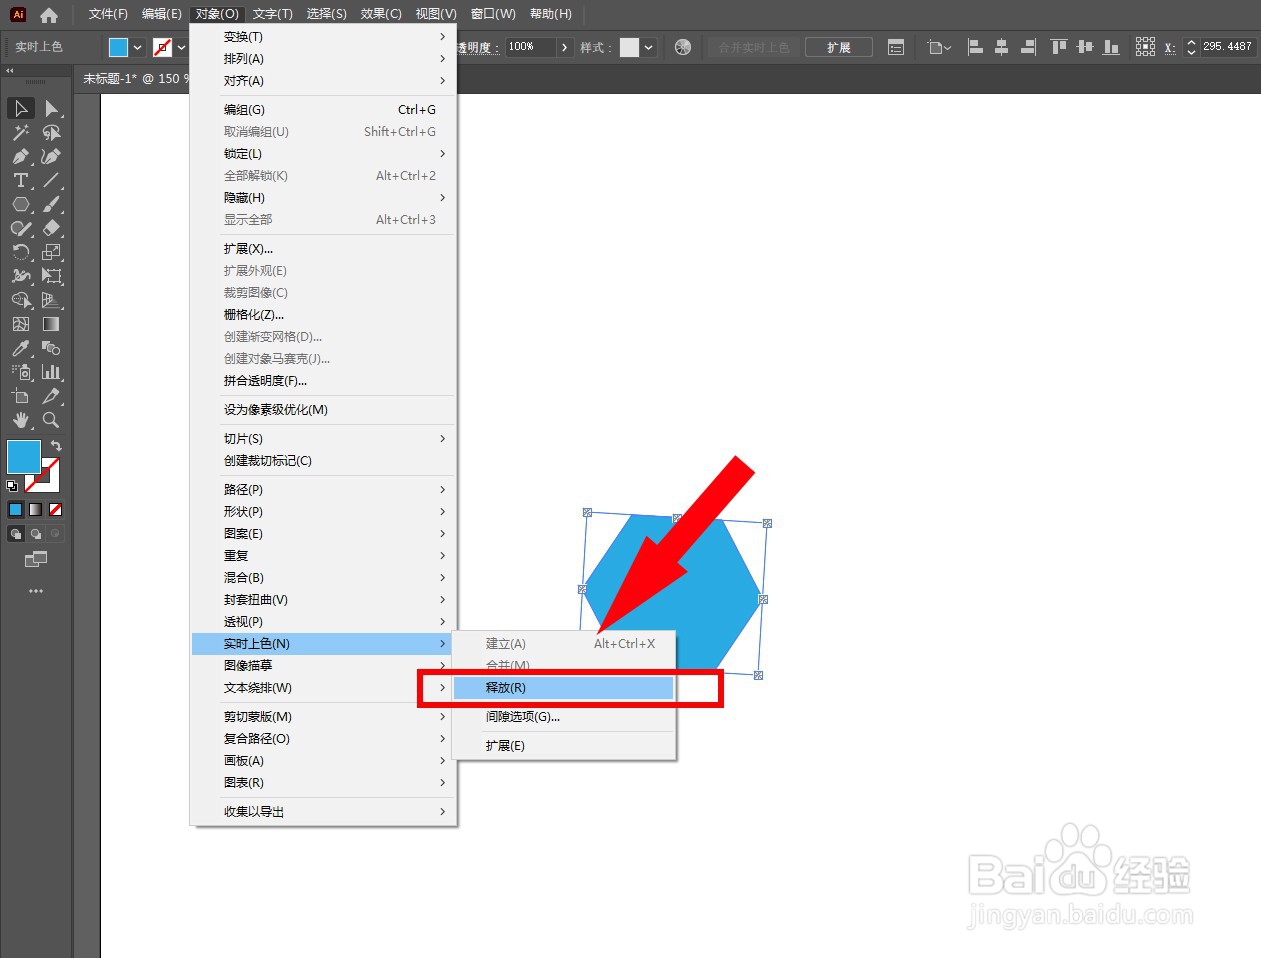The width and height of the screenshot is (1261, 958).
Task: Open the 效果(C) menu
Action: 381,14
